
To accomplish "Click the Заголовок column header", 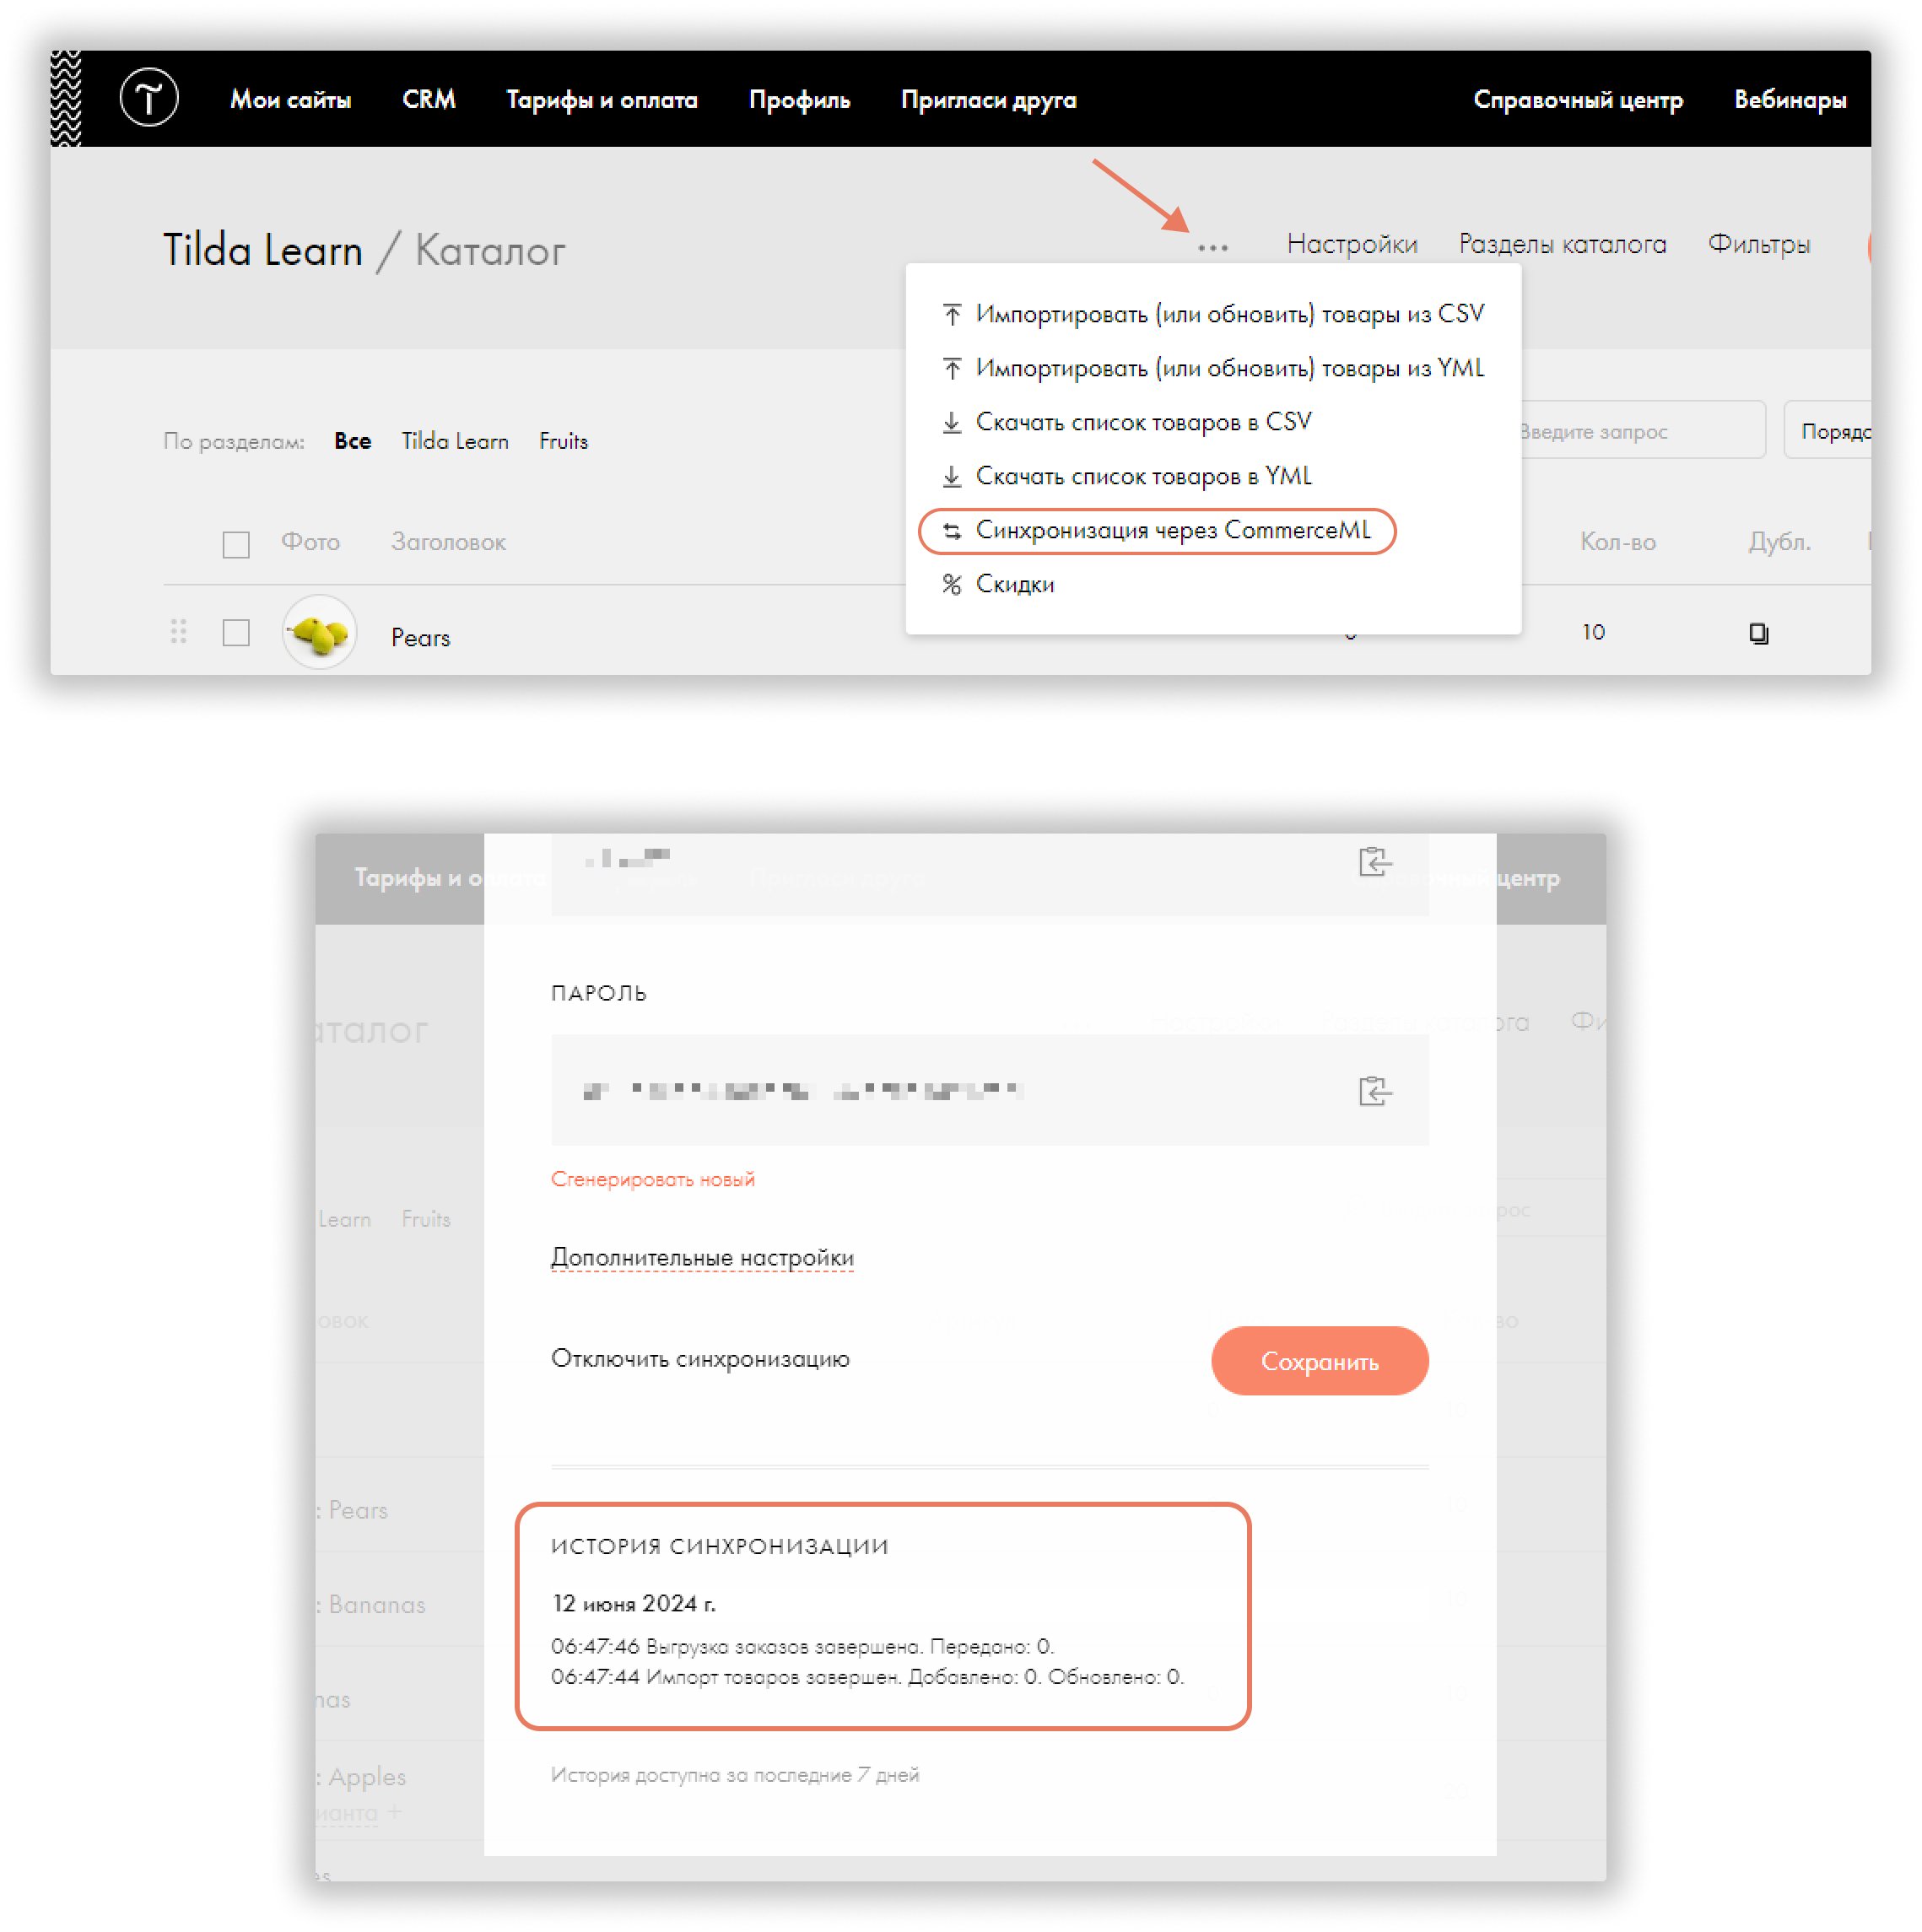I will (x=448, y=542).
